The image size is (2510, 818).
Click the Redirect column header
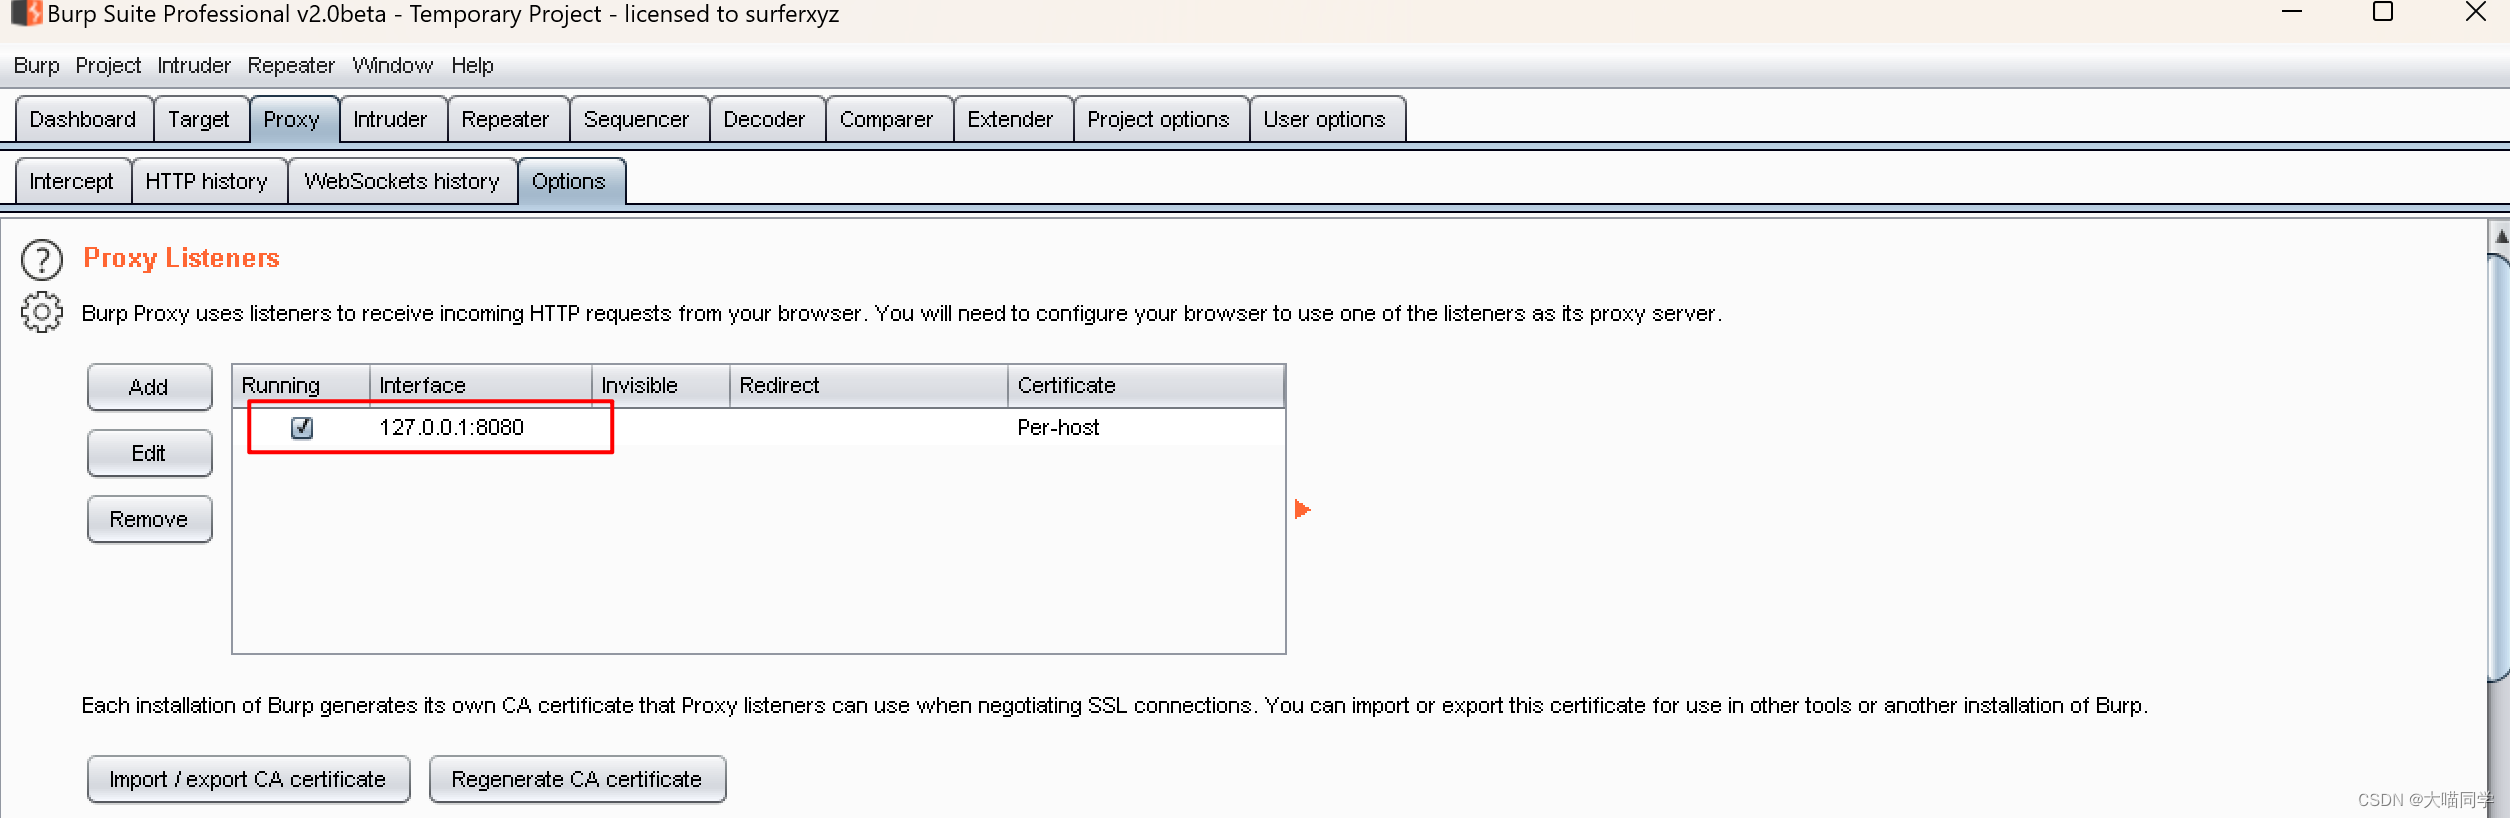pyautogui.click(x=869, y=386)
